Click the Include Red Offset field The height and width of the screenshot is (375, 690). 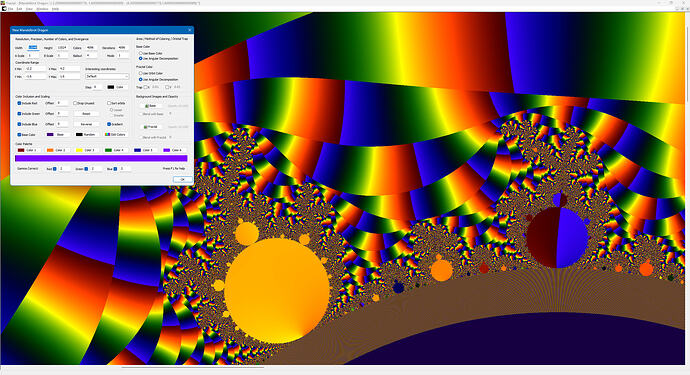(x=62, y=103)
